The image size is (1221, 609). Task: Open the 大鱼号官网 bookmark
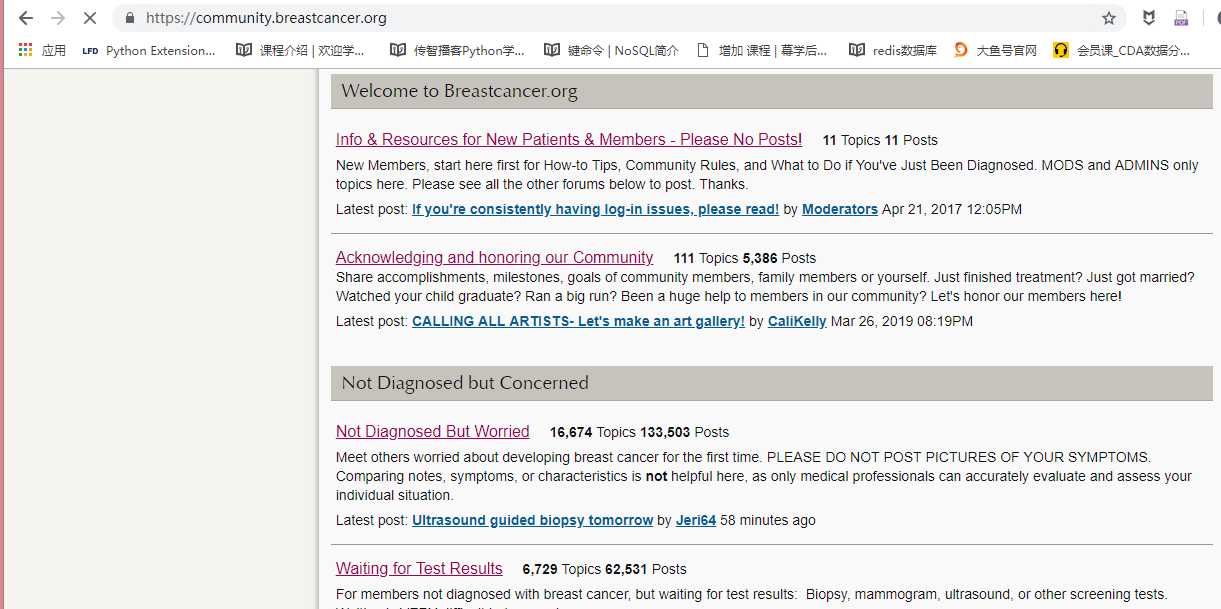click(995, 50)
